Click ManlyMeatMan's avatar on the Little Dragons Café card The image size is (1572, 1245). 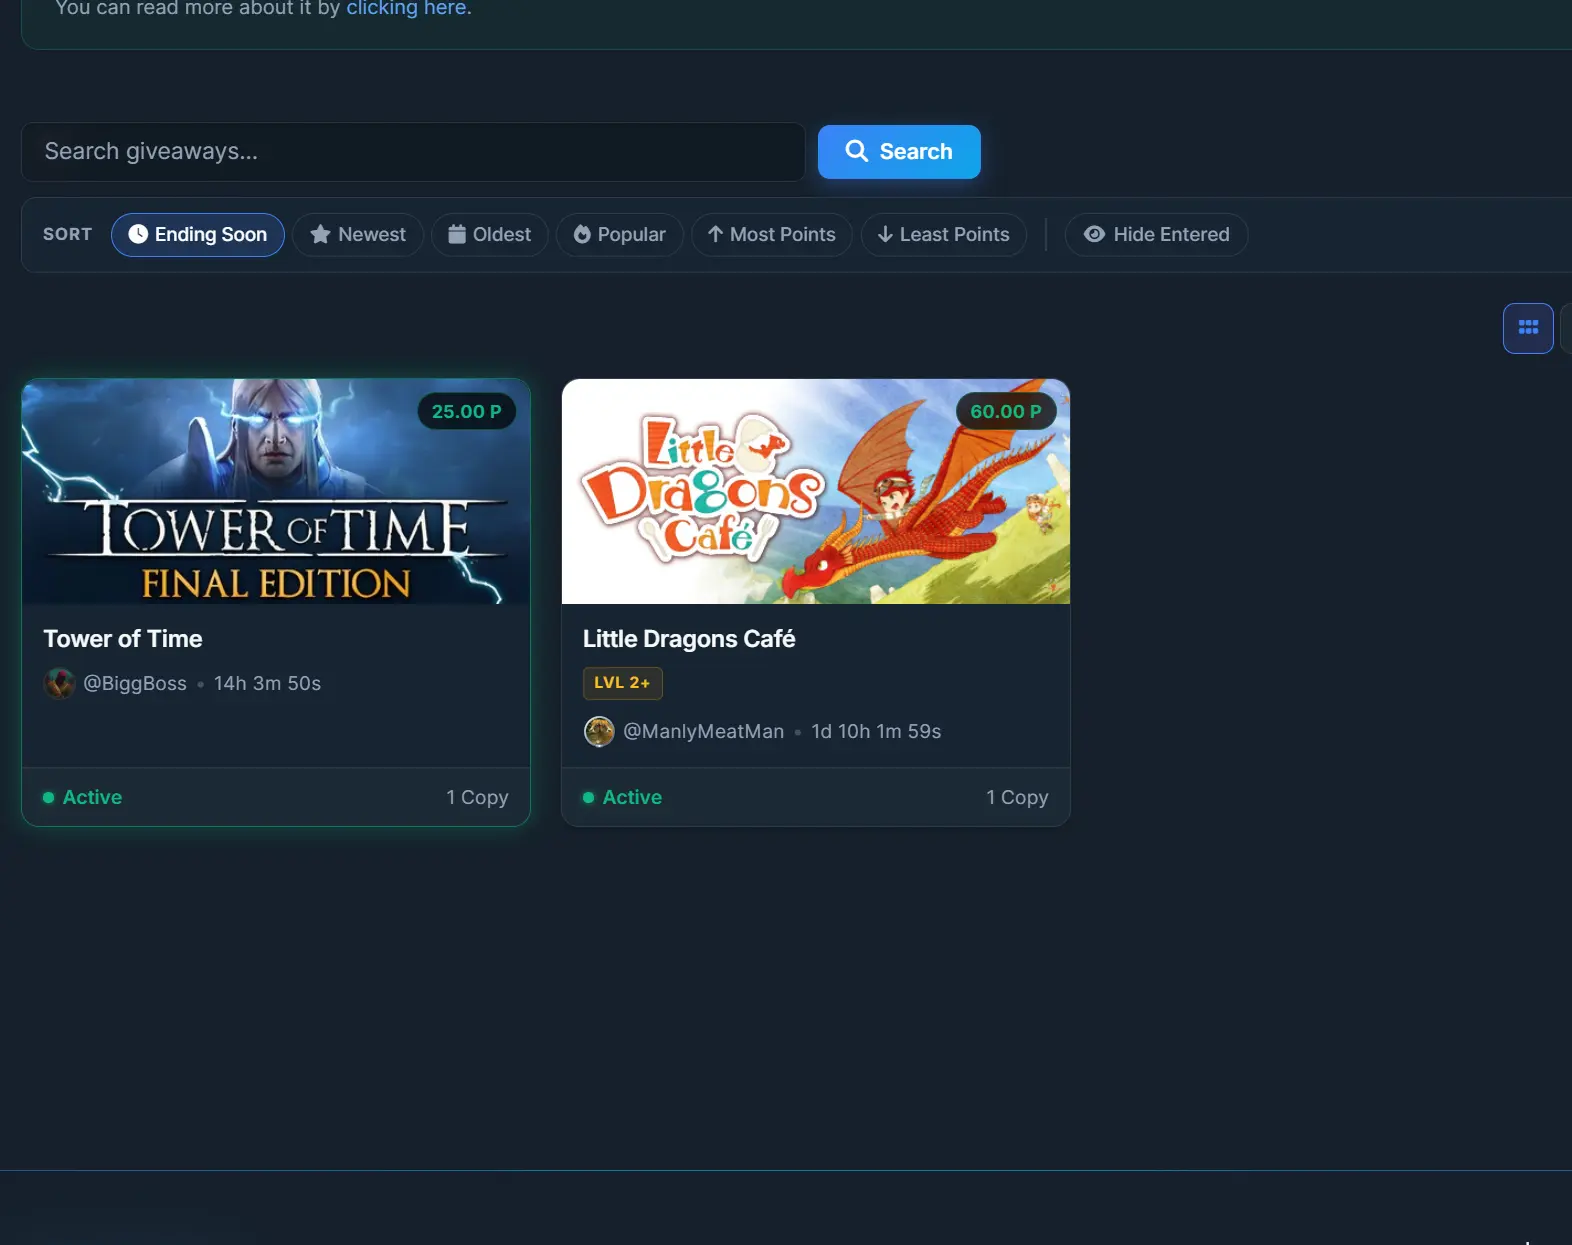pyautogui.click(x=599, y=731)
